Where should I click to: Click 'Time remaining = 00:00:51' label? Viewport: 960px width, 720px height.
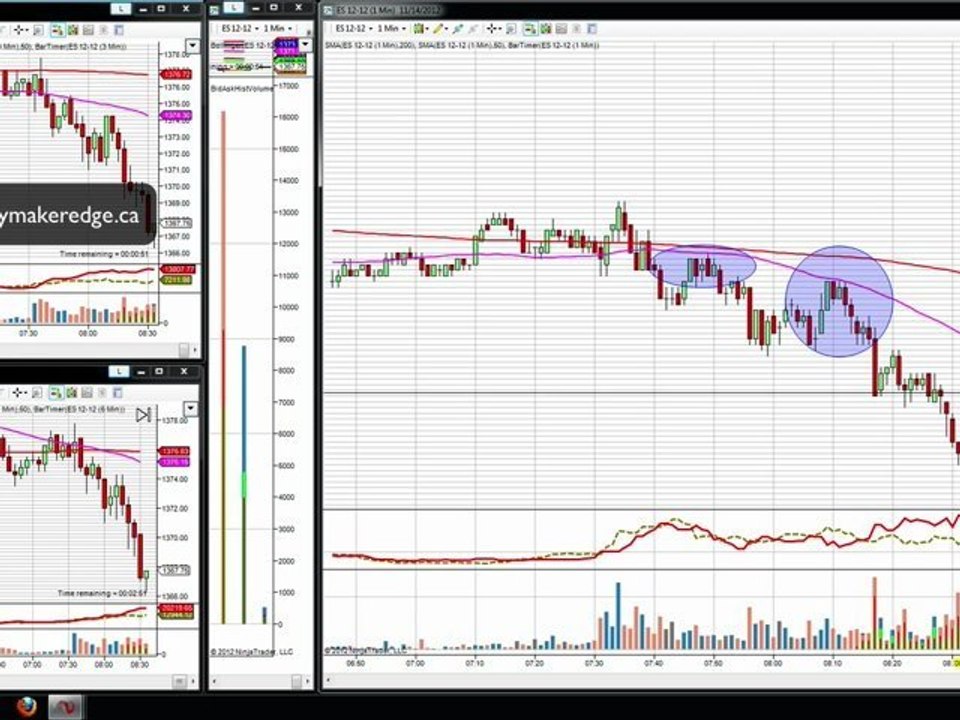[104, 253]
